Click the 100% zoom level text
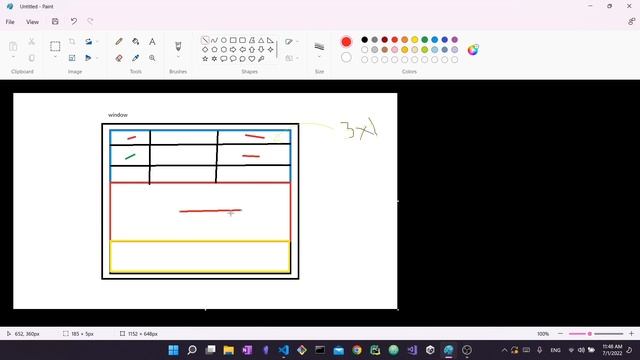 pos(543,334)
